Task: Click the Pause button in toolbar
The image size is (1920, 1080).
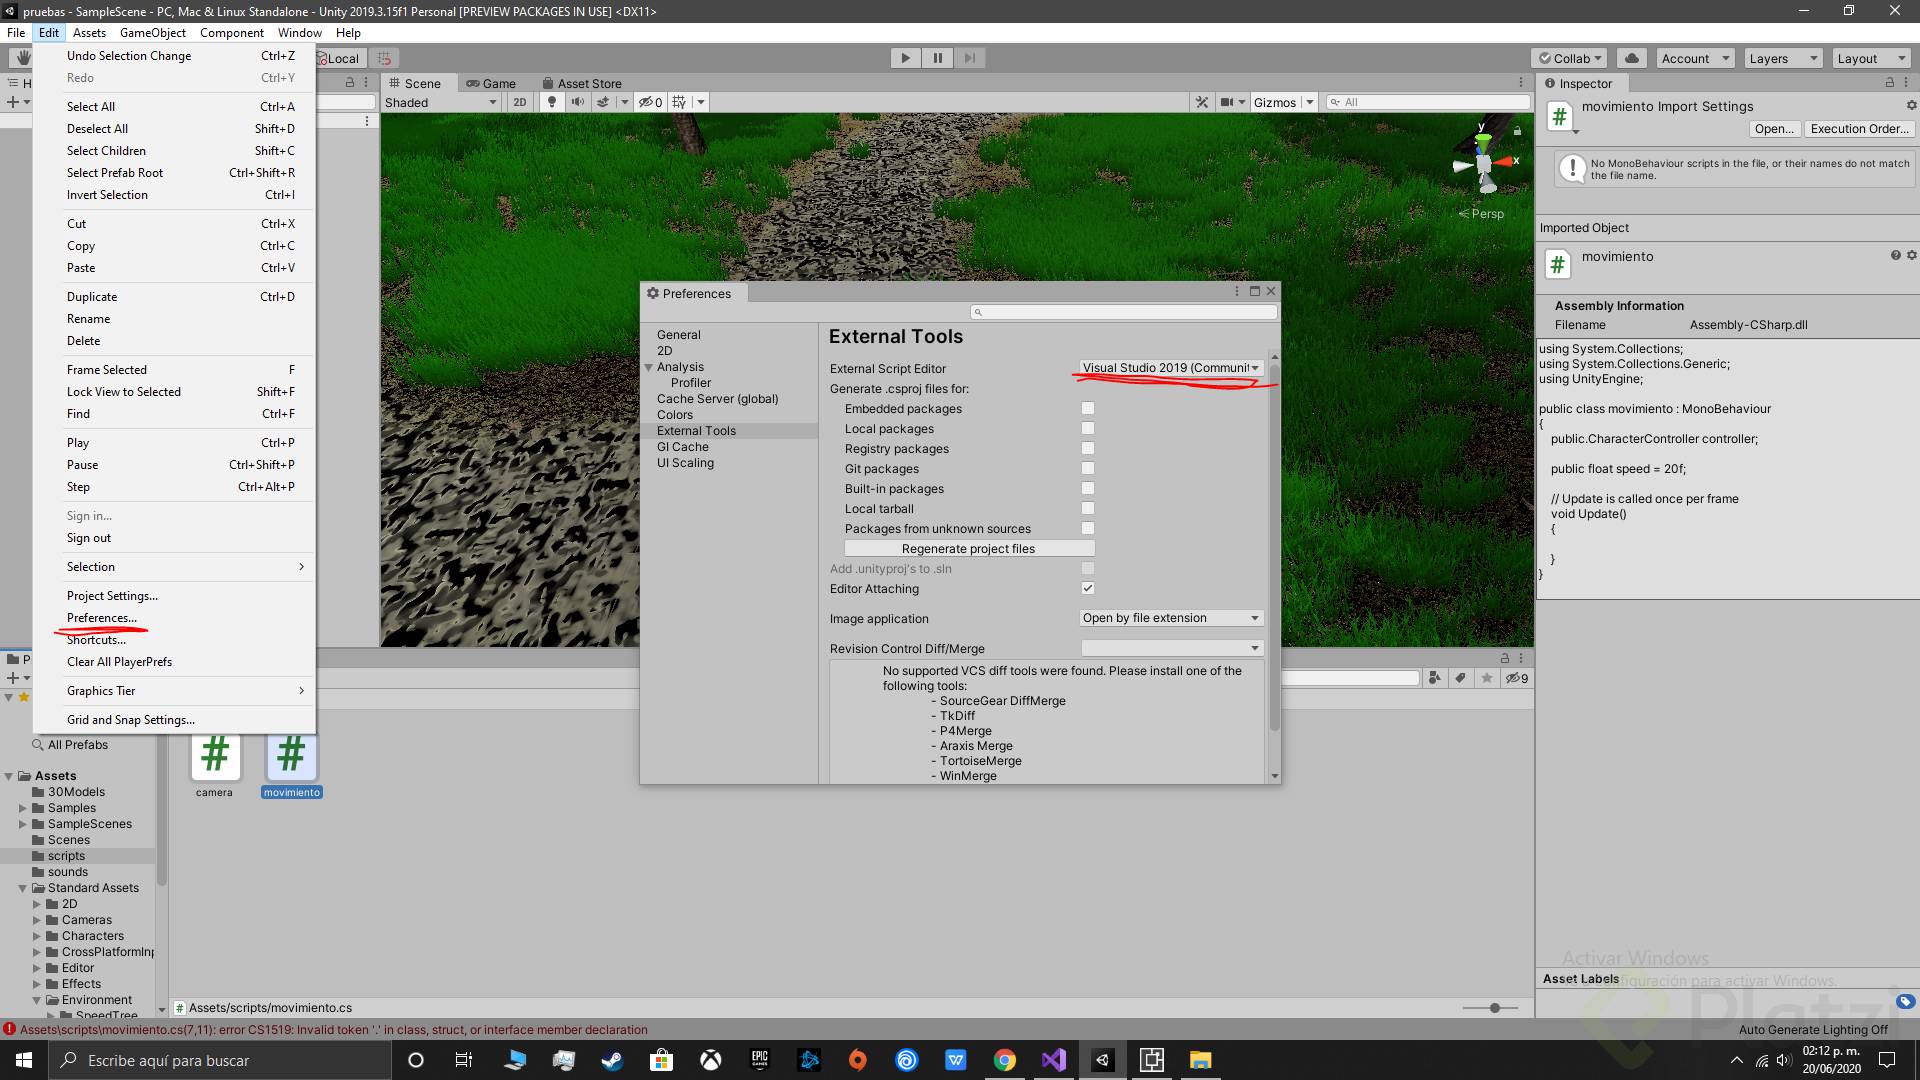Action: point(937,58)
